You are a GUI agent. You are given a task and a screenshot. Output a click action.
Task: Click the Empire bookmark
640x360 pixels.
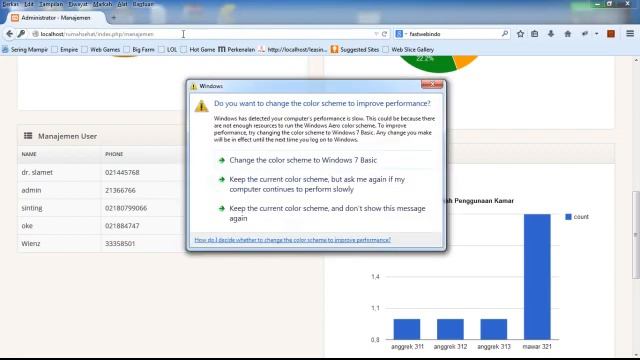click(65, 49)
